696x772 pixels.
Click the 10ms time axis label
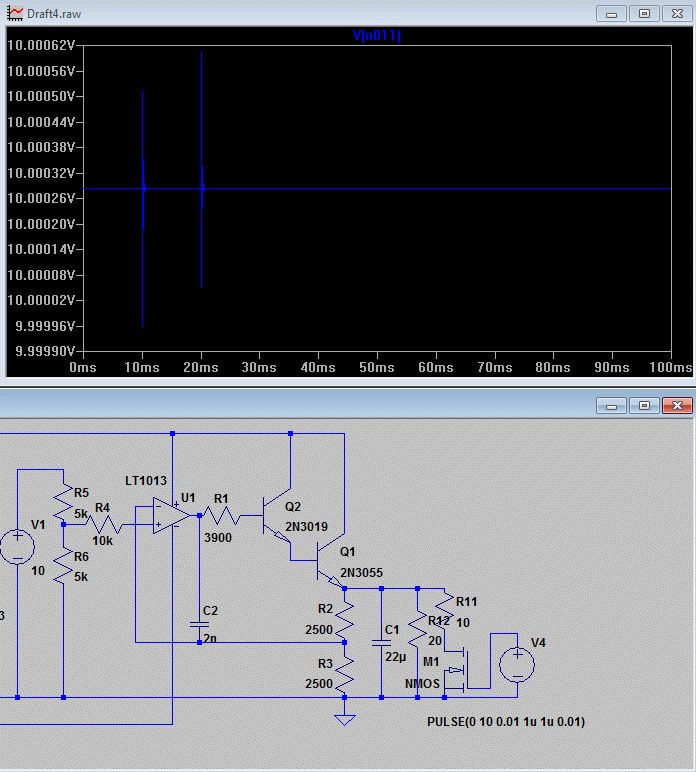tap(142, 368)
